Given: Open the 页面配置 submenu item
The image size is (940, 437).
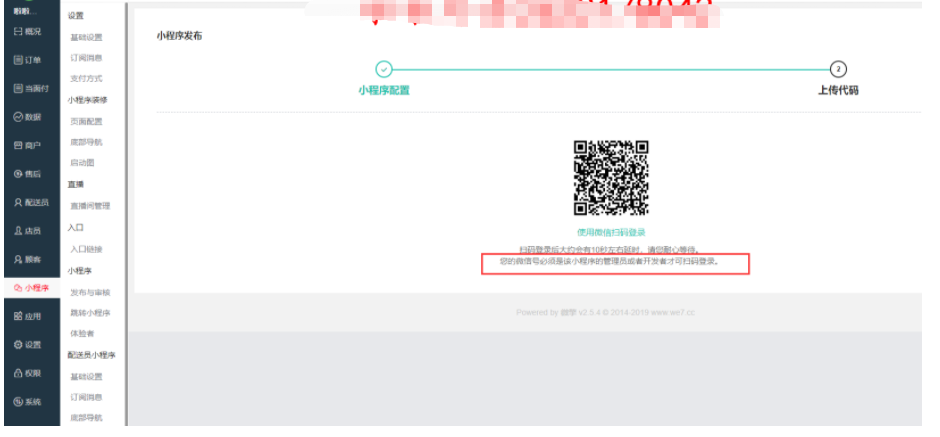Looking at the screenshot, I should [86, 122].
